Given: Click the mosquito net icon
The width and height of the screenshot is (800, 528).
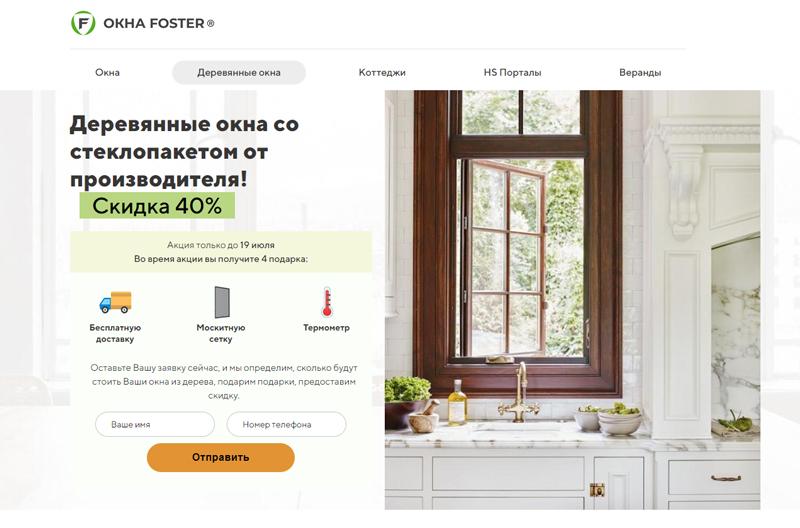Looking at the screenshot, I should (221, 302).
